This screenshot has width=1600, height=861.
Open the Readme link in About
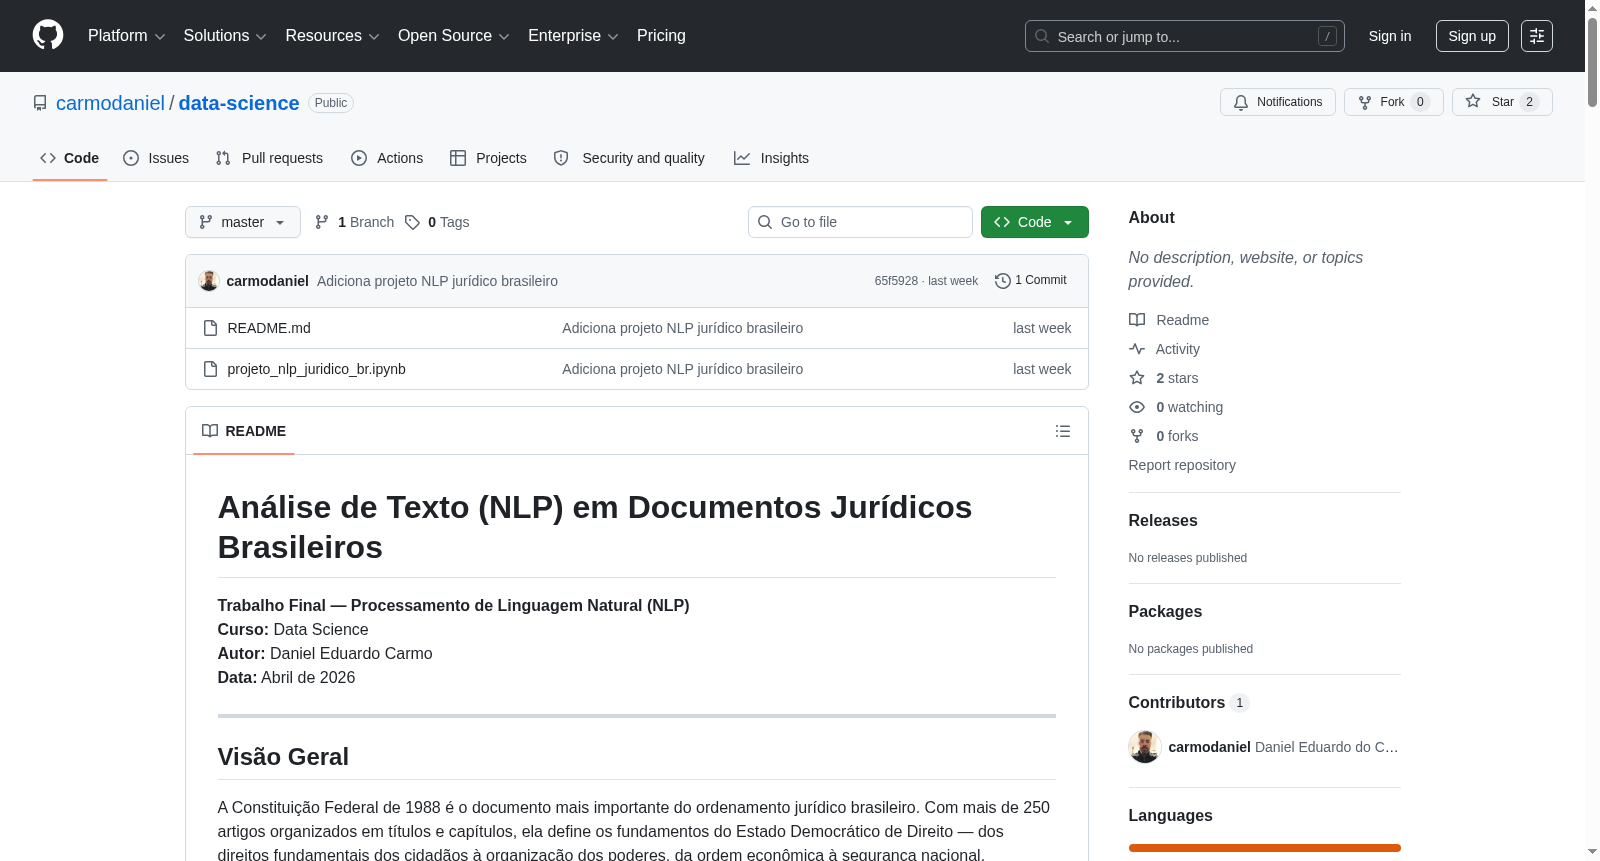(1182, 320)
